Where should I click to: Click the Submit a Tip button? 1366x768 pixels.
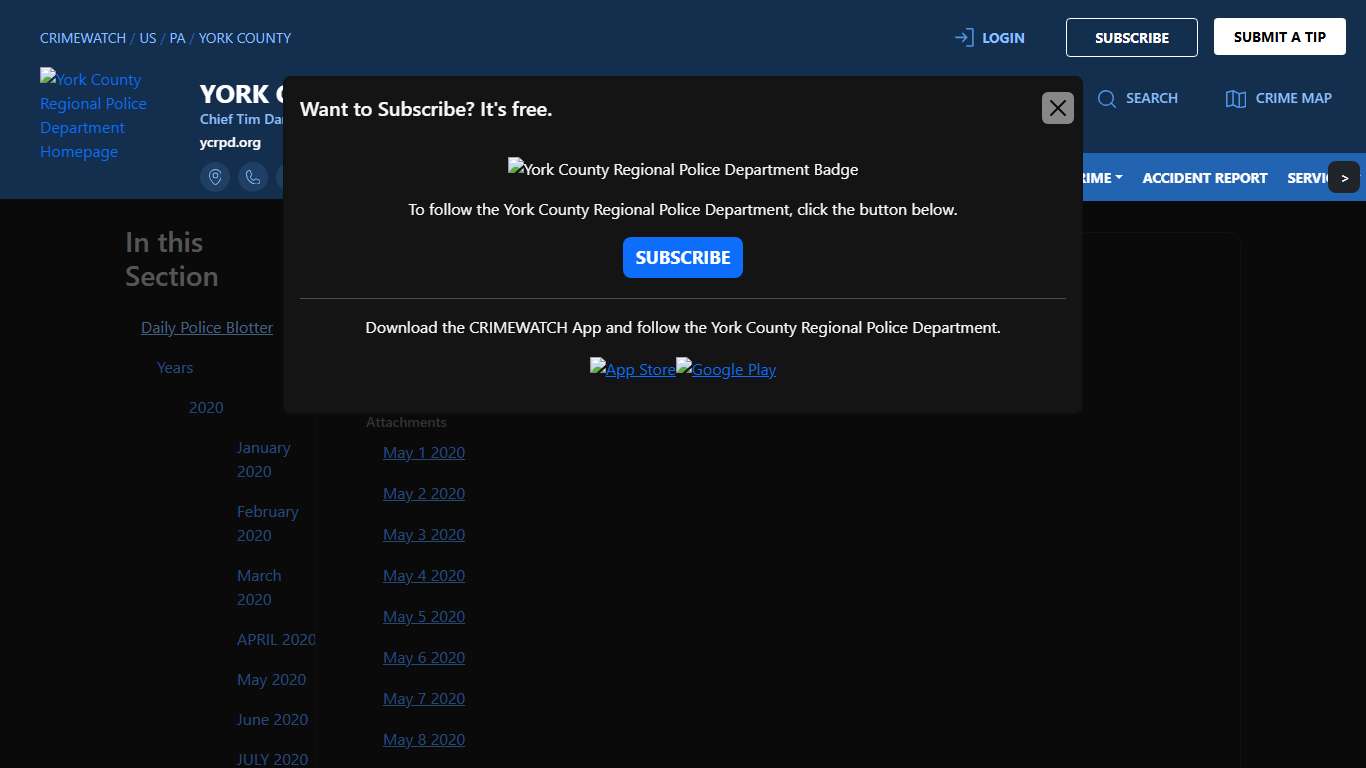(x=1279, y=37)
